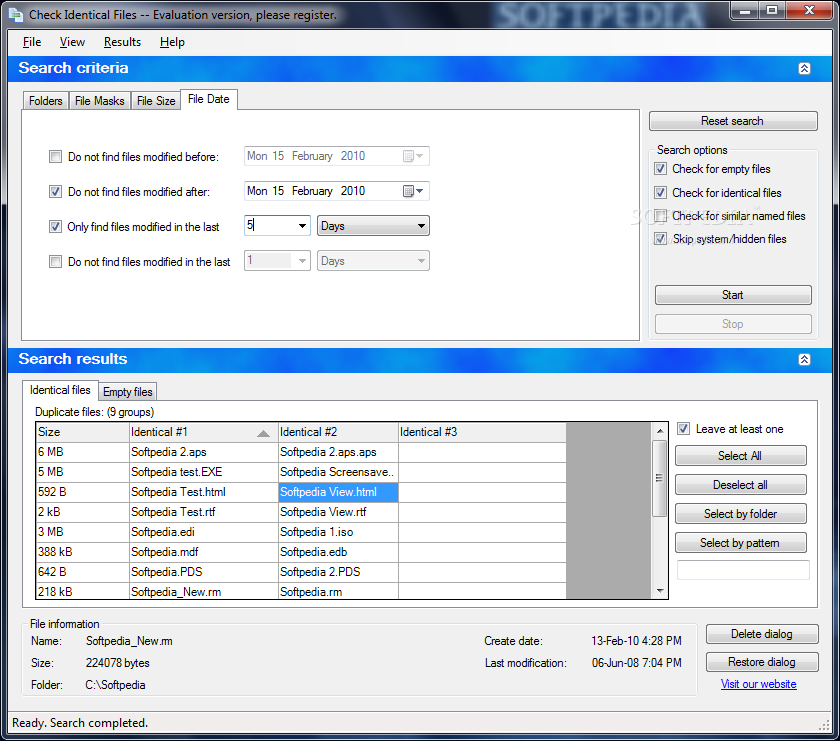Screen dimensions: 840x741
Task: Select Softpedia test.EXE cell
Action: pos(204,472)
